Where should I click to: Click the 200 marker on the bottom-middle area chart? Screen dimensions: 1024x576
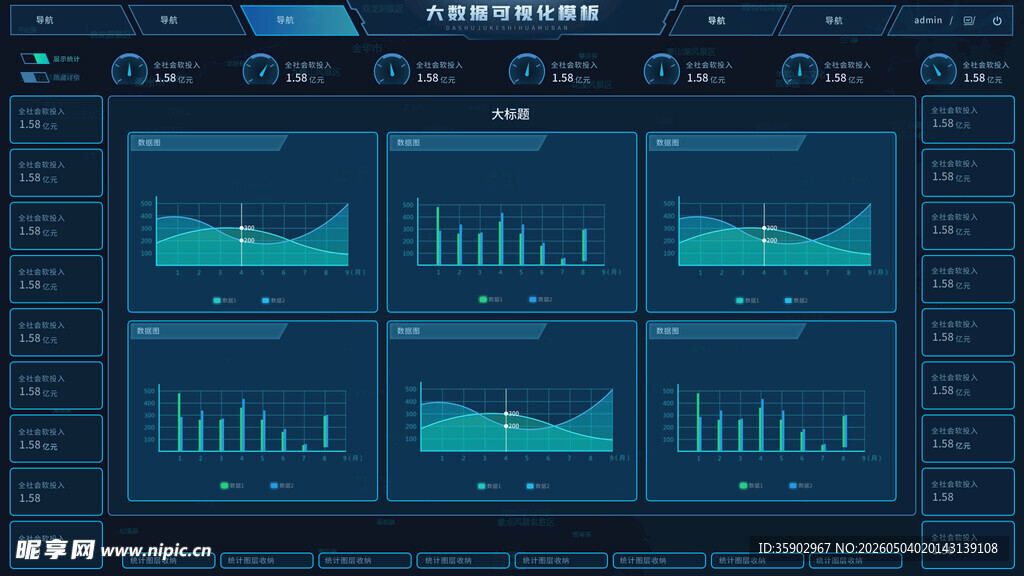click(506, 426)
